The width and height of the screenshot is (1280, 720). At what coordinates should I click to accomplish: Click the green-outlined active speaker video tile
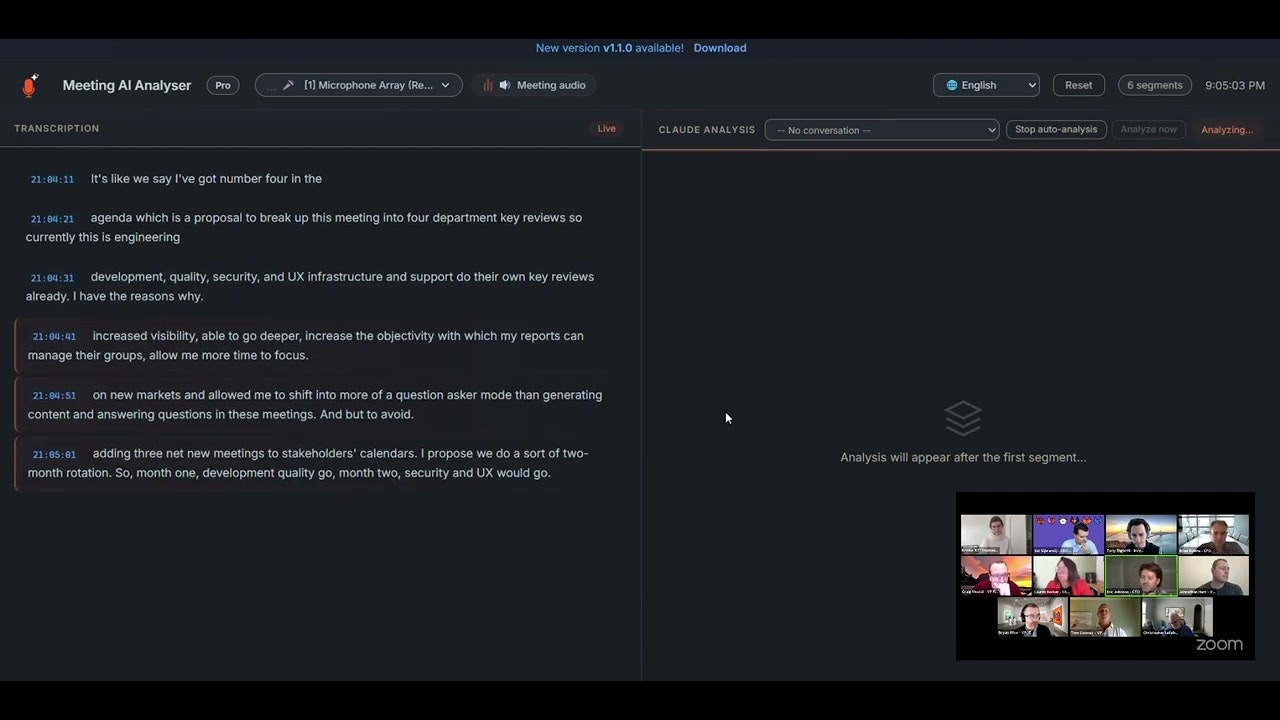pyautogui.click(x=1140, y=575)
